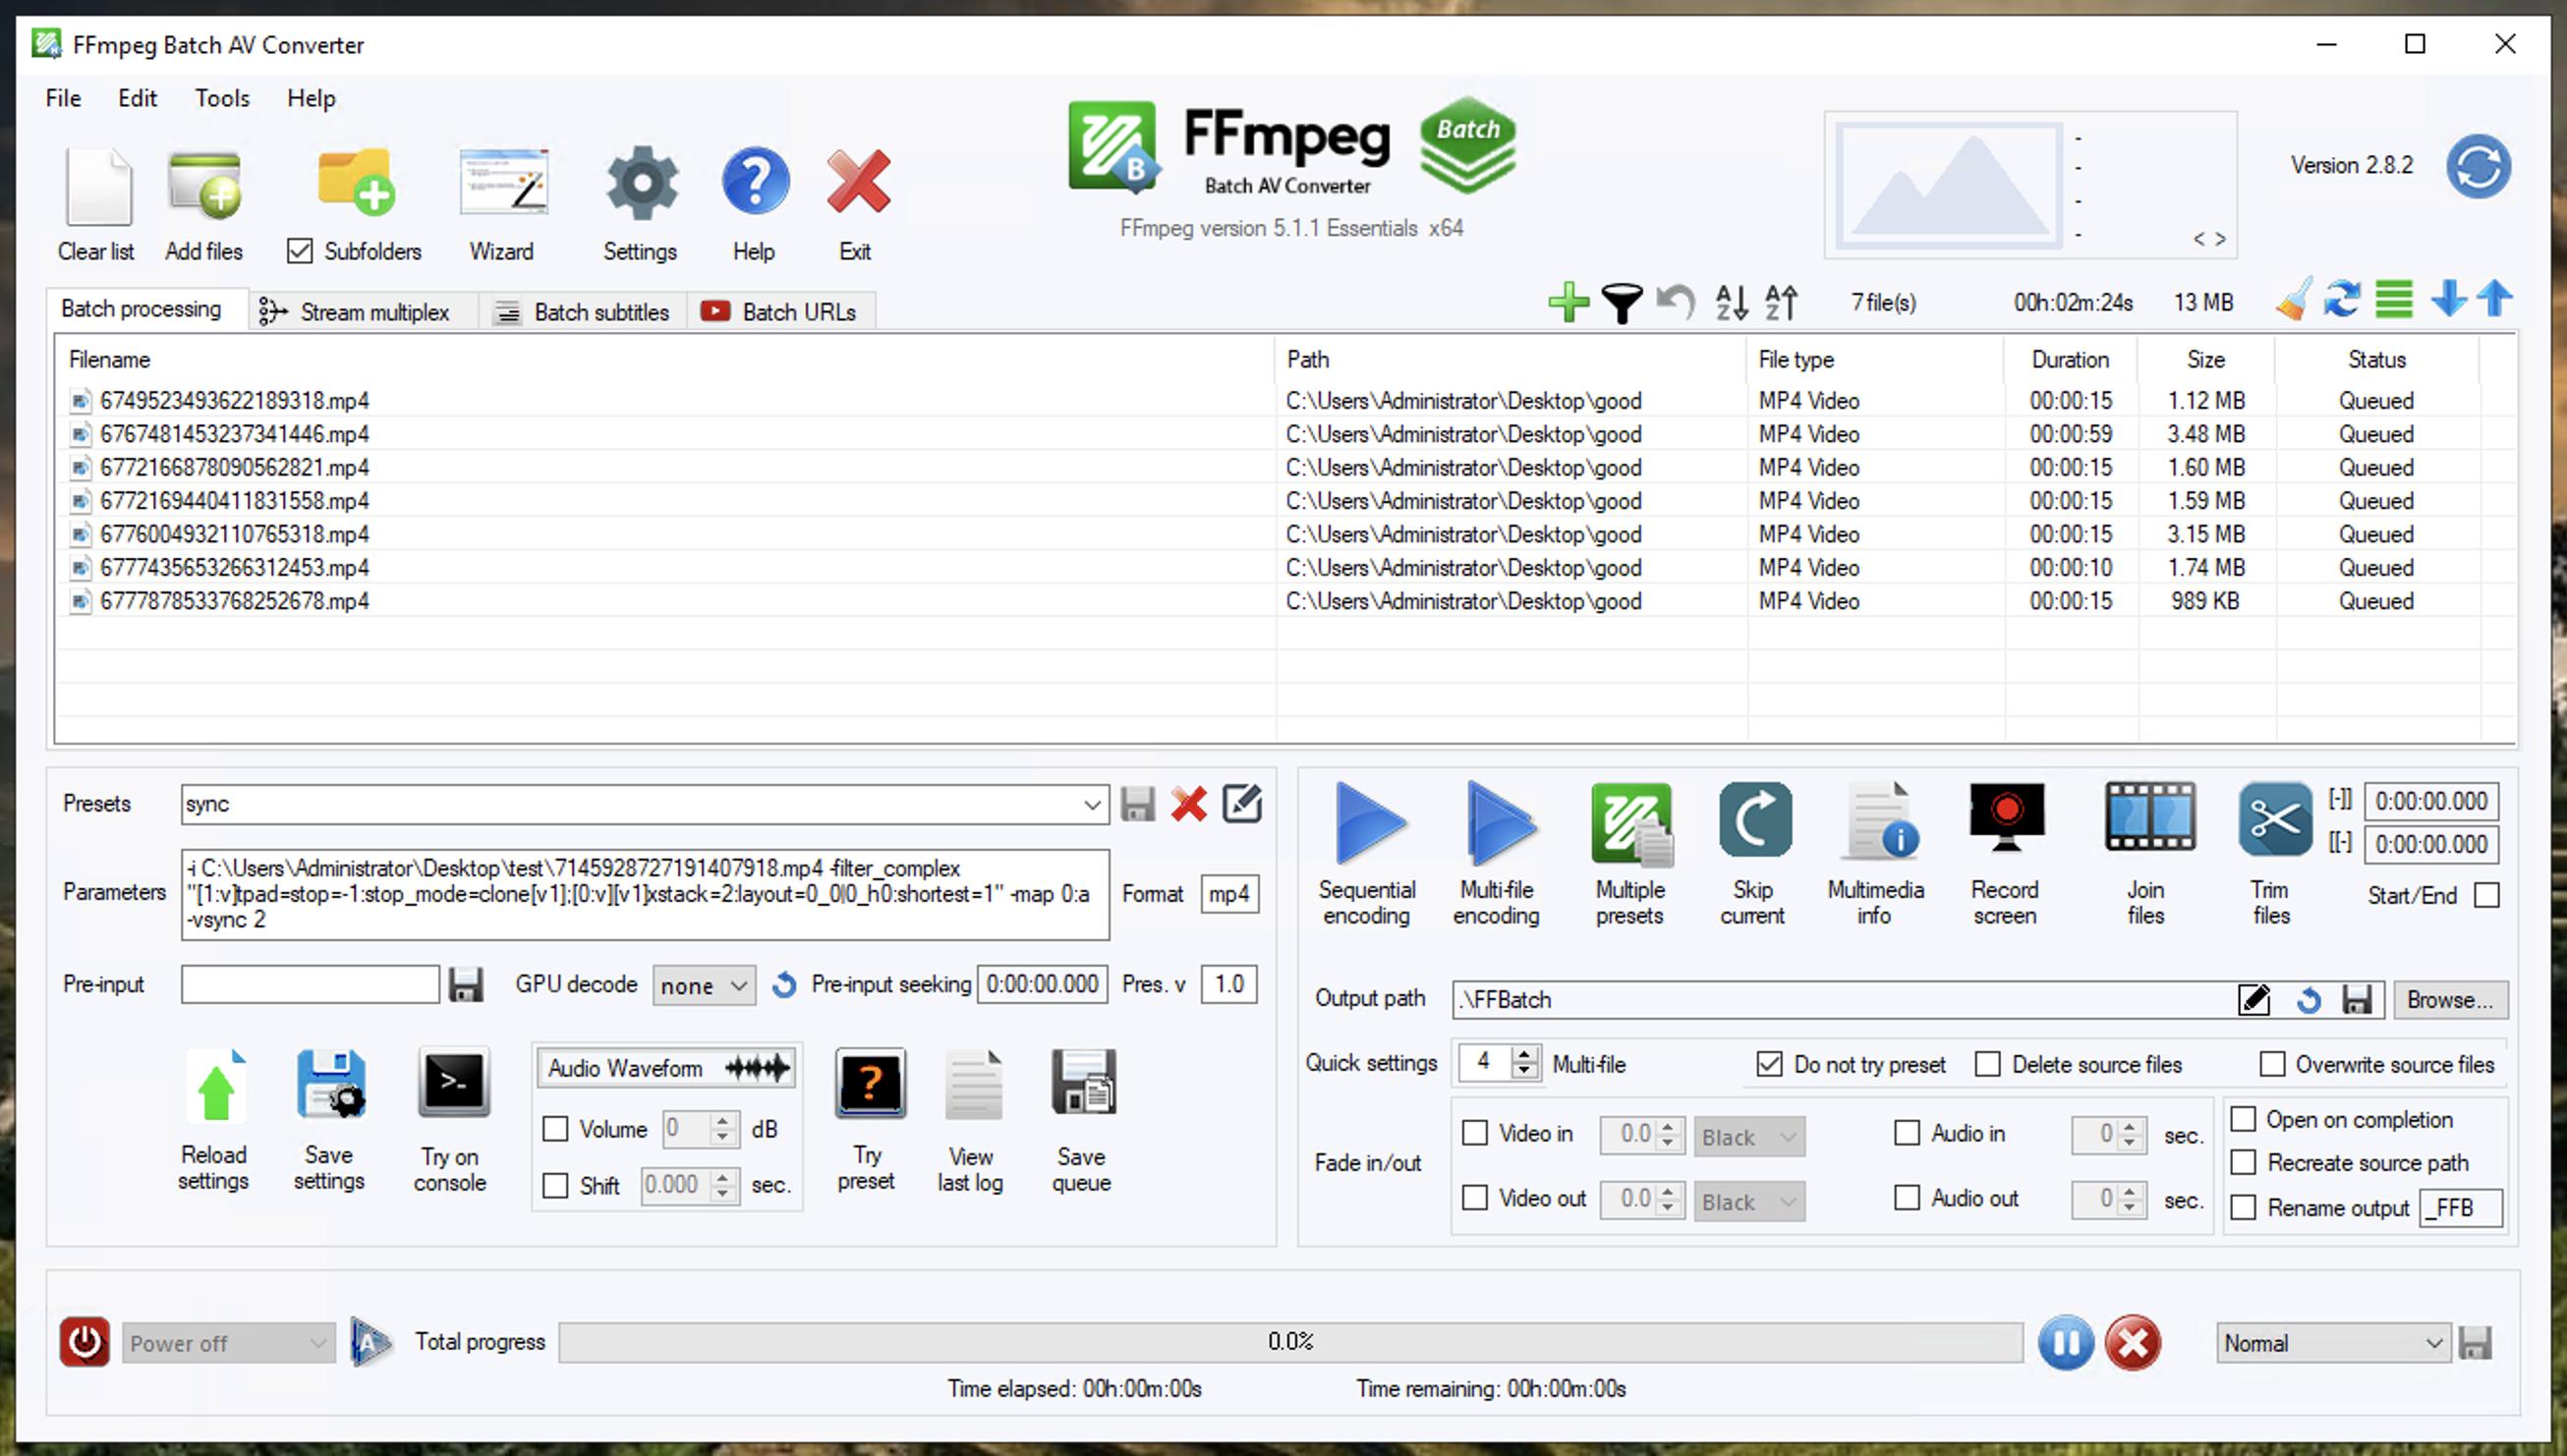This screenshot has width=2567, height=1456.
Task: Abort encoding with red X button
Action: (2132, 1343)
